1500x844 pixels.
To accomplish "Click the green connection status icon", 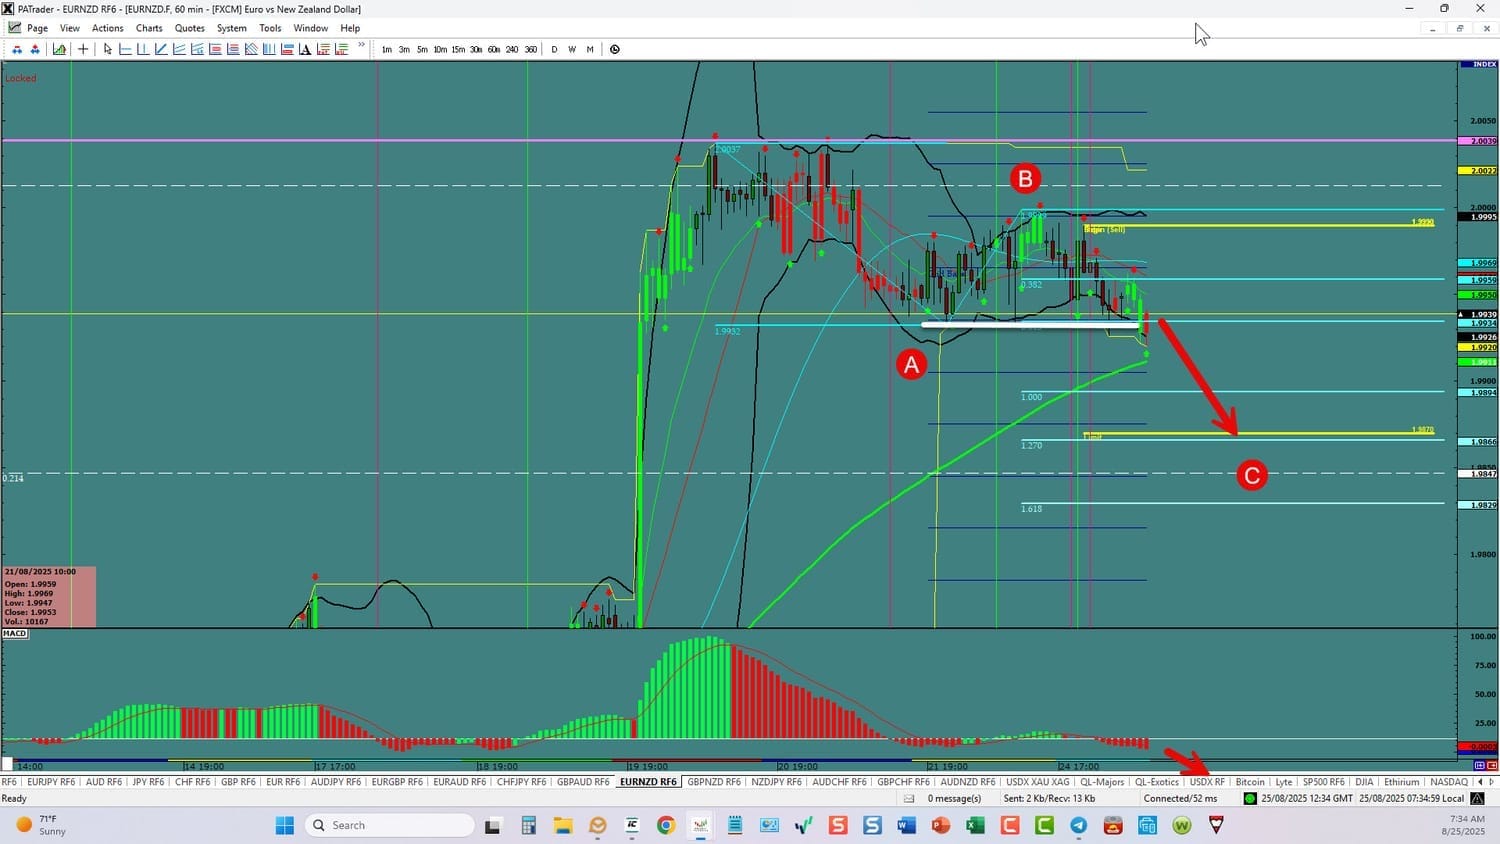I will (x=1249, y=798).
